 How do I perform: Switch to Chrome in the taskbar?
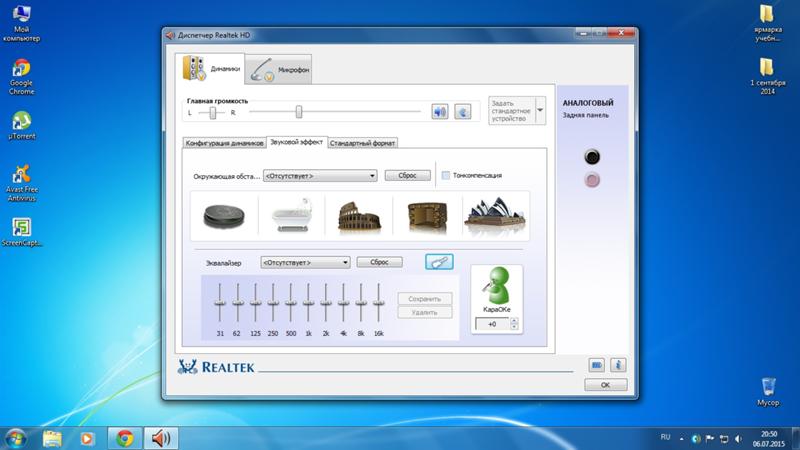[x=124, y=438]
